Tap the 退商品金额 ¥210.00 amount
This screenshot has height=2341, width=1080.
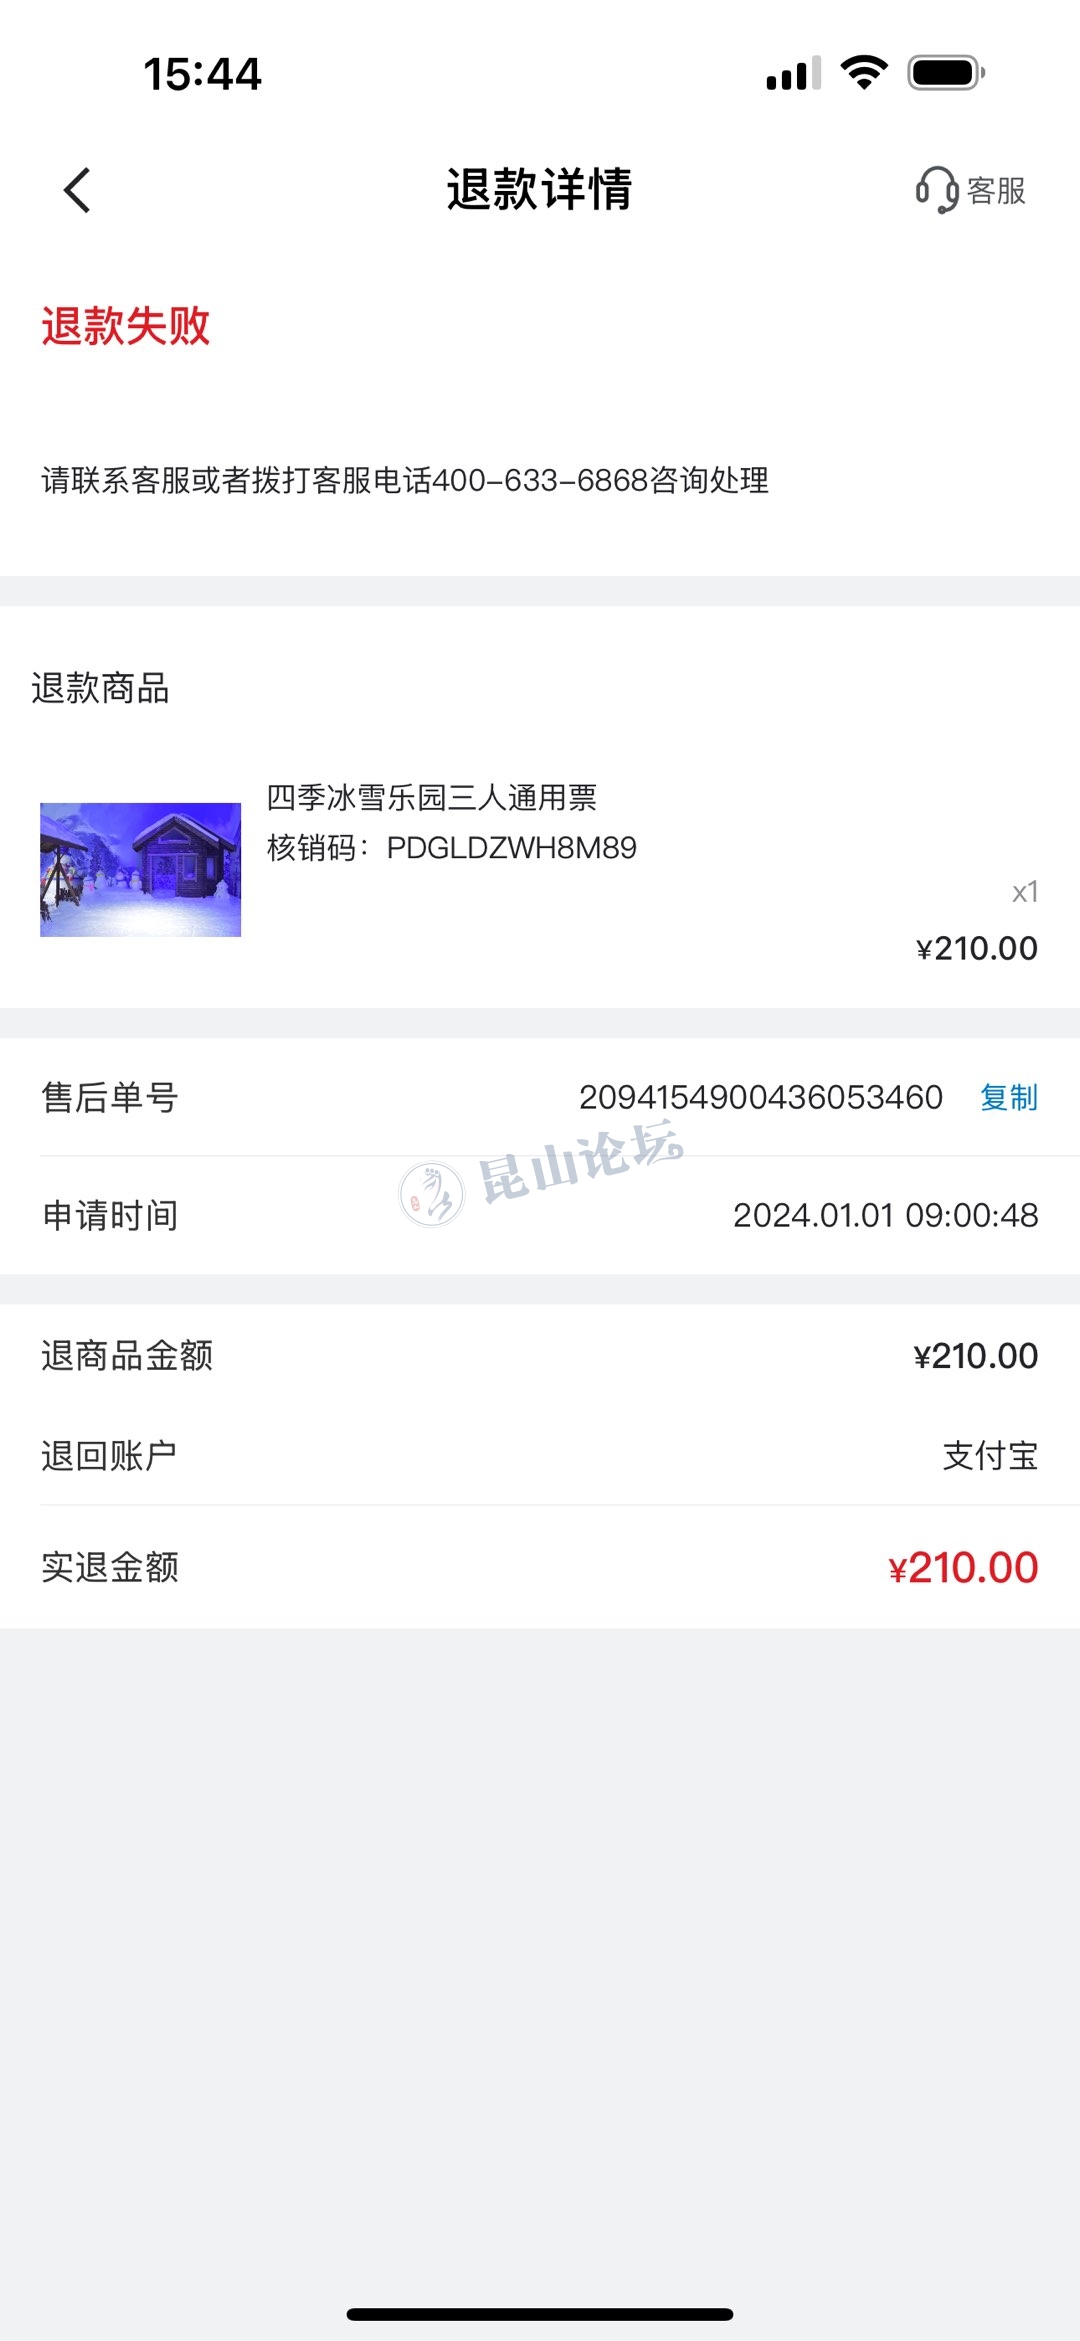click(975, 1356)
